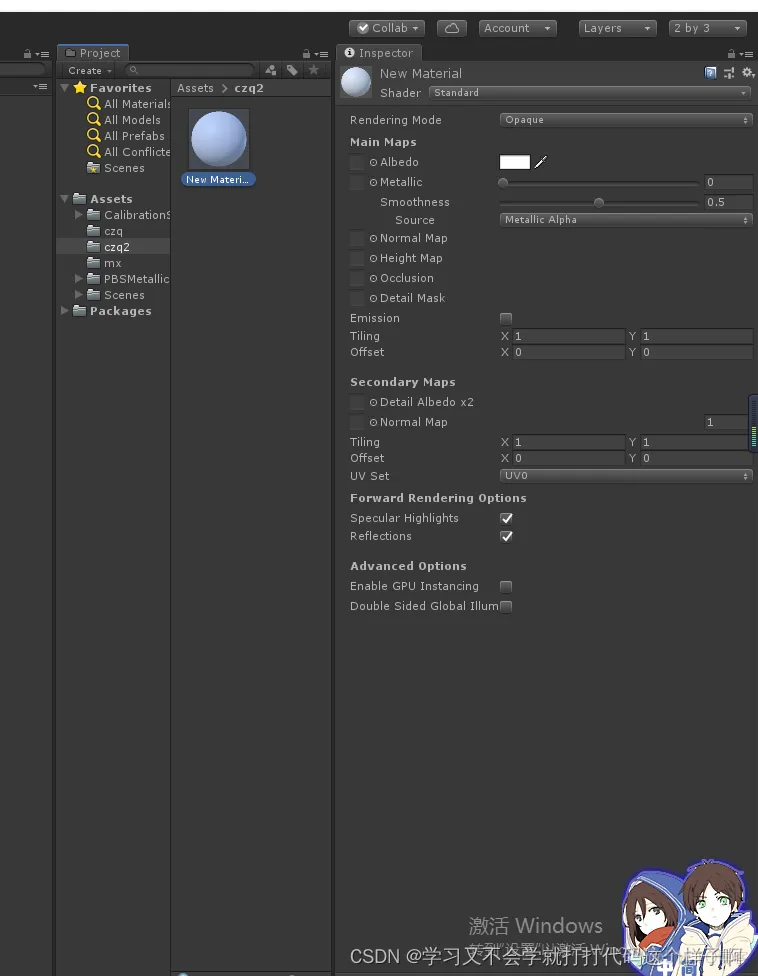Open the Collab dropdown
758x976 pixels.
(x=386, y=29)
